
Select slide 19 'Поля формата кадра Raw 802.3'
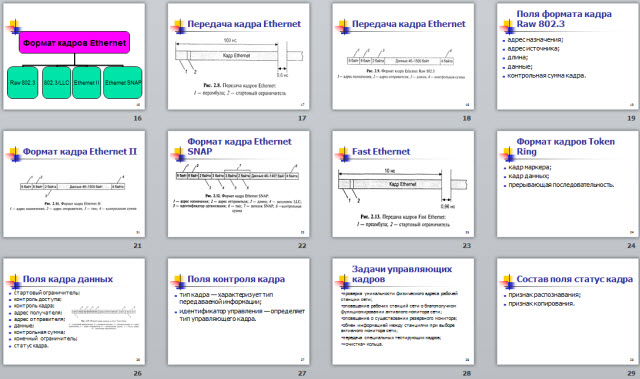pos(567,56)
